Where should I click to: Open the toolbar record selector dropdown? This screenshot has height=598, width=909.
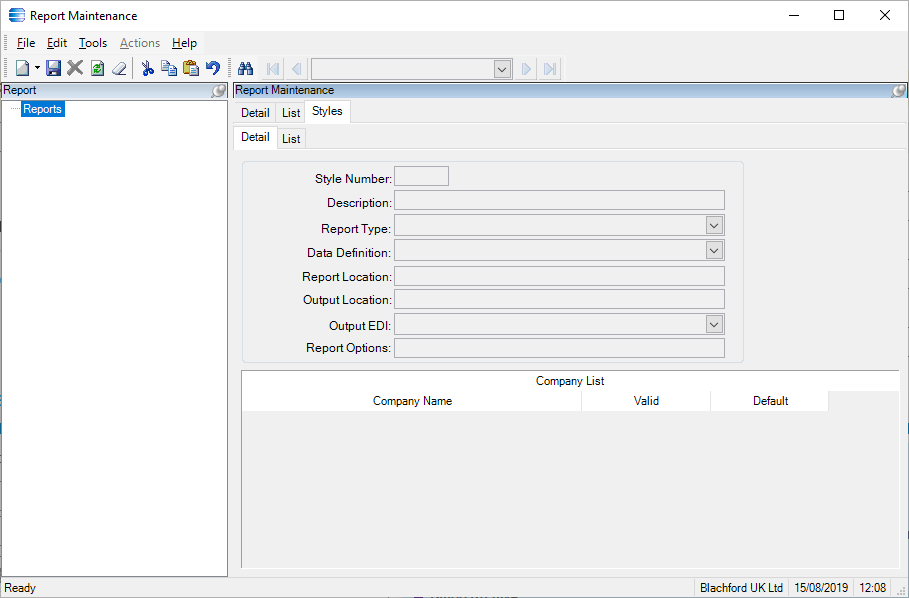(502, 70)
